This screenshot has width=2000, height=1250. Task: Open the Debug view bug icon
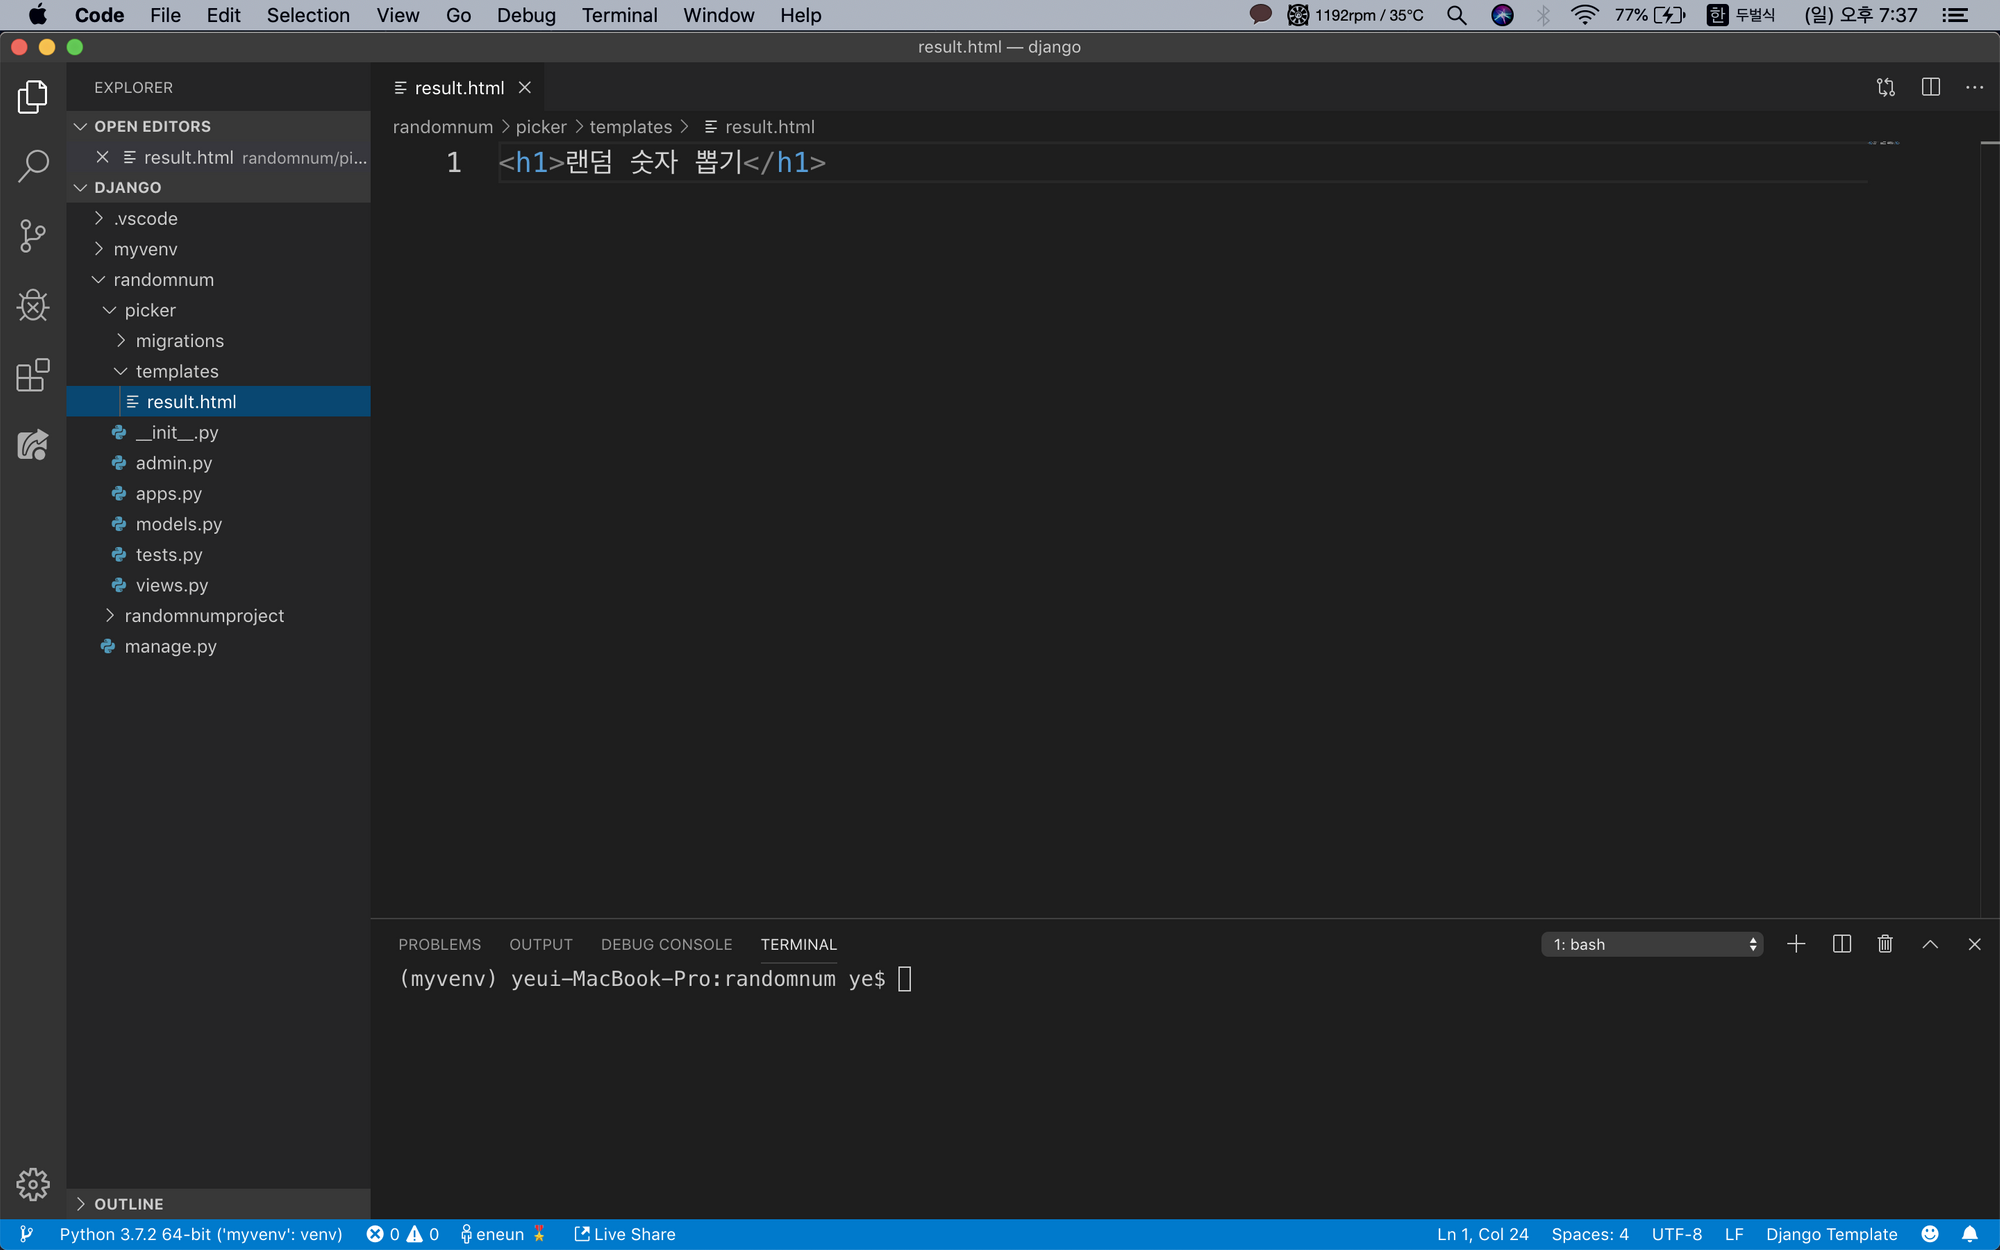(33, 306)
